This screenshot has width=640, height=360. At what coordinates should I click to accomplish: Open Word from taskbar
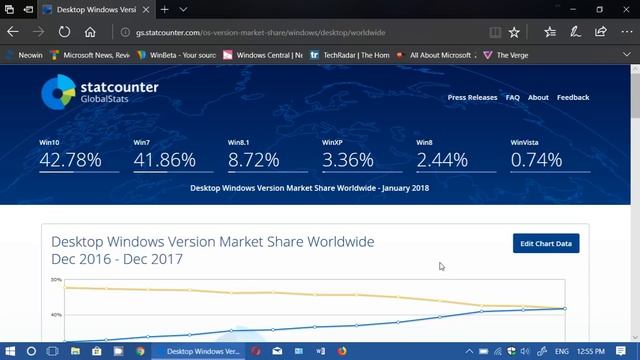(x=320, y=351)
